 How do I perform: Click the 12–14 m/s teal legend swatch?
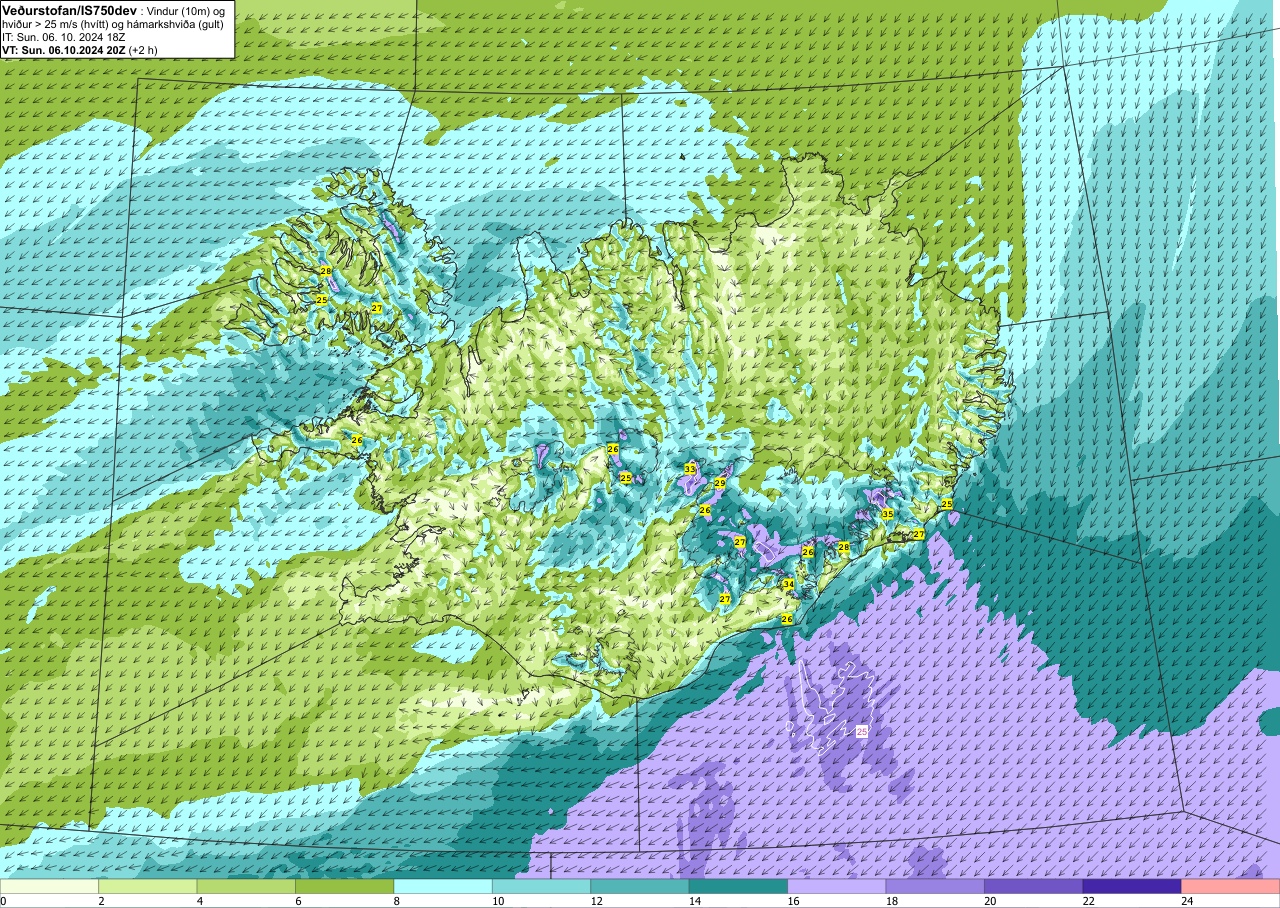[x=640, y=886]
